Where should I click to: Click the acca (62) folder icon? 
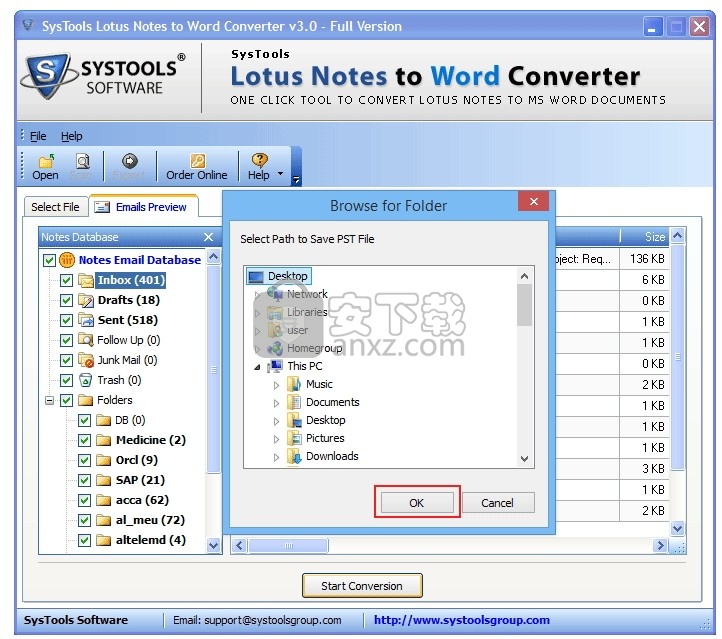tap(104, 500)
